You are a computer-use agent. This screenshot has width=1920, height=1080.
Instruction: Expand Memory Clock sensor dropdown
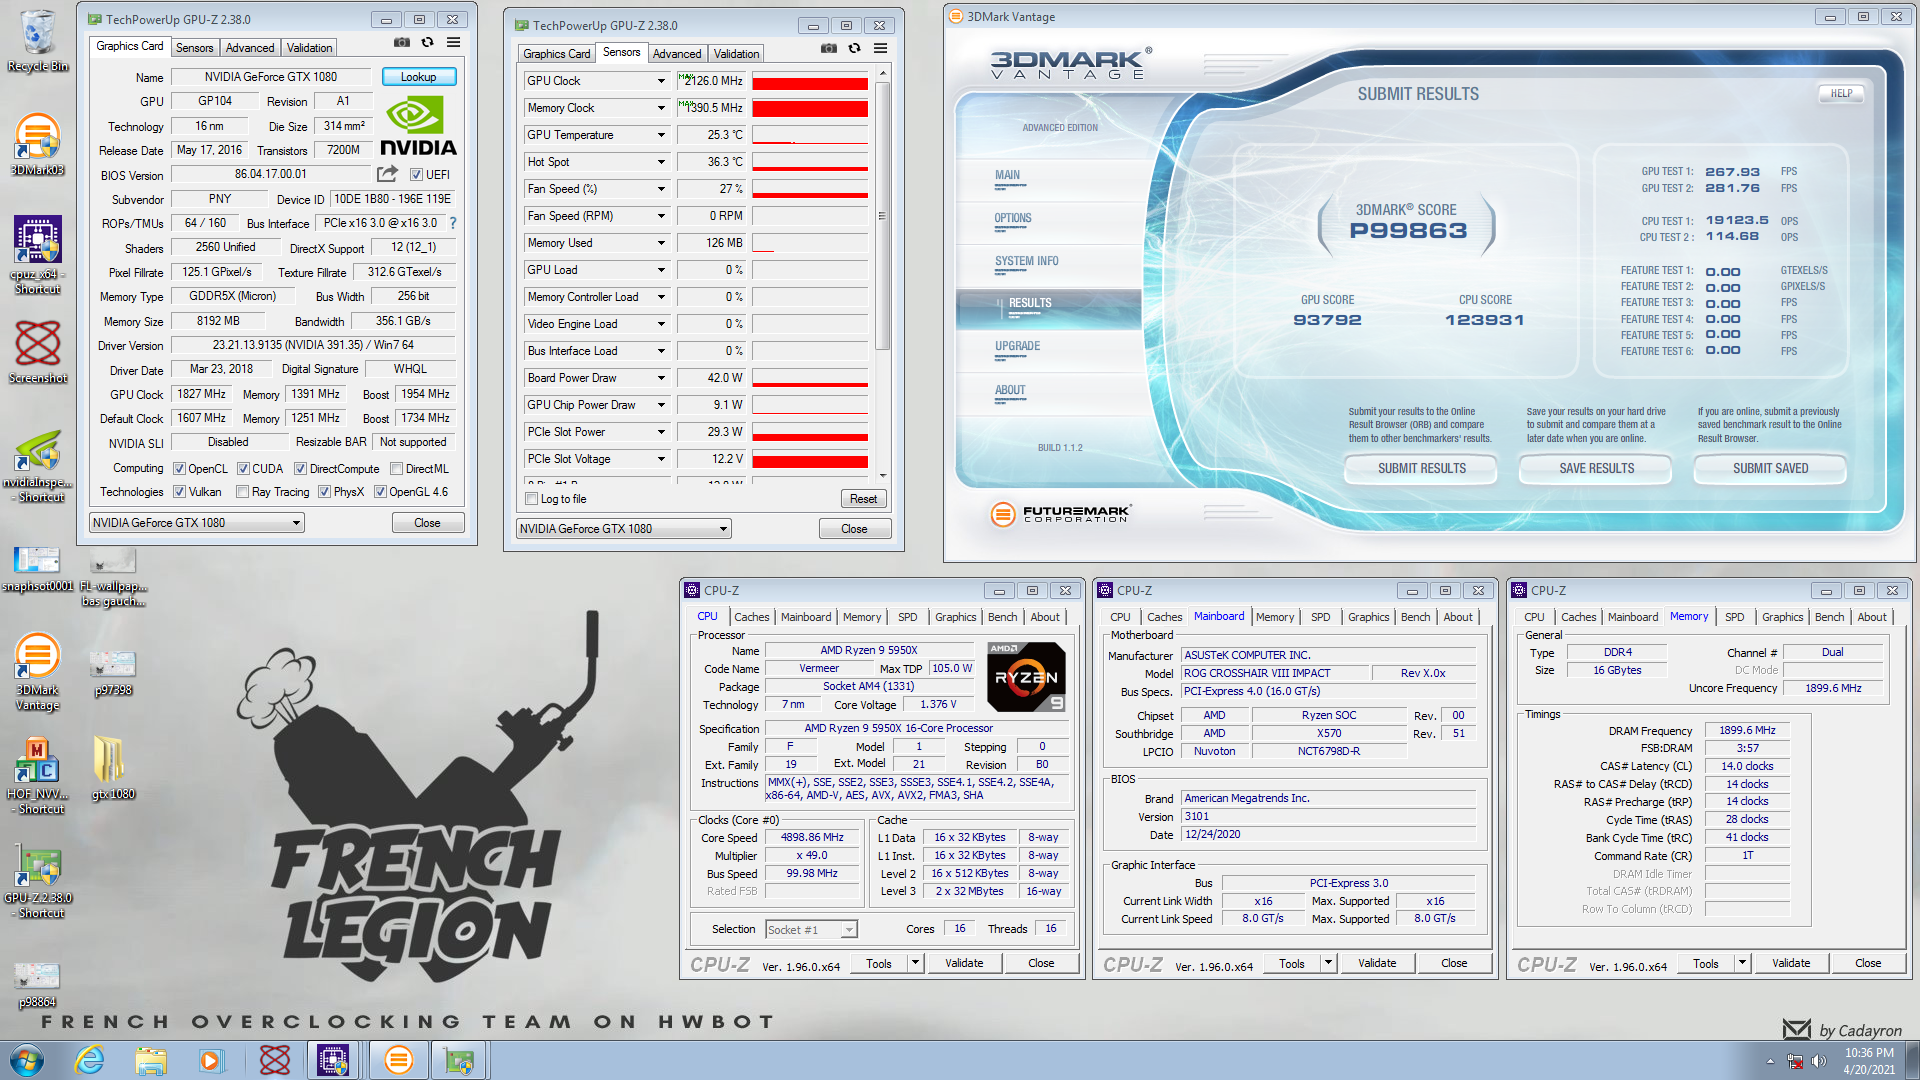coord(661,108)
